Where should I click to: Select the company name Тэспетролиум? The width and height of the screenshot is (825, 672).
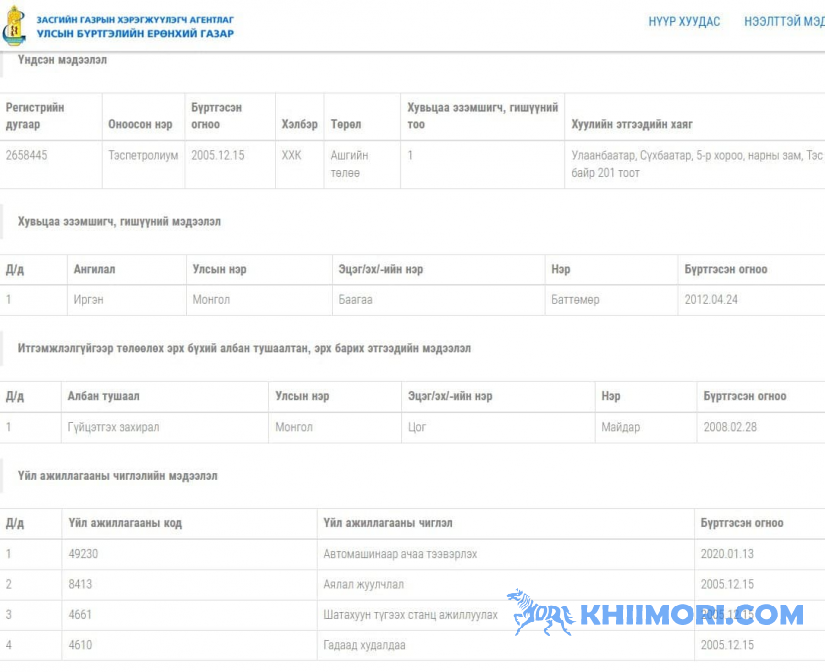coord(143,155)
